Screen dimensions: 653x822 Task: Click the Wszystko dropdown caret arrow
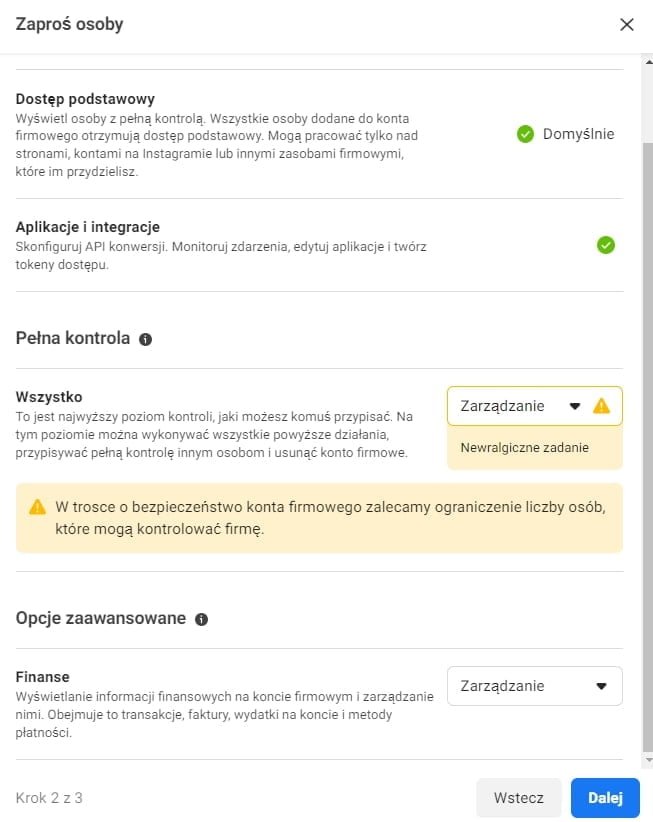[x=574, y=406]
